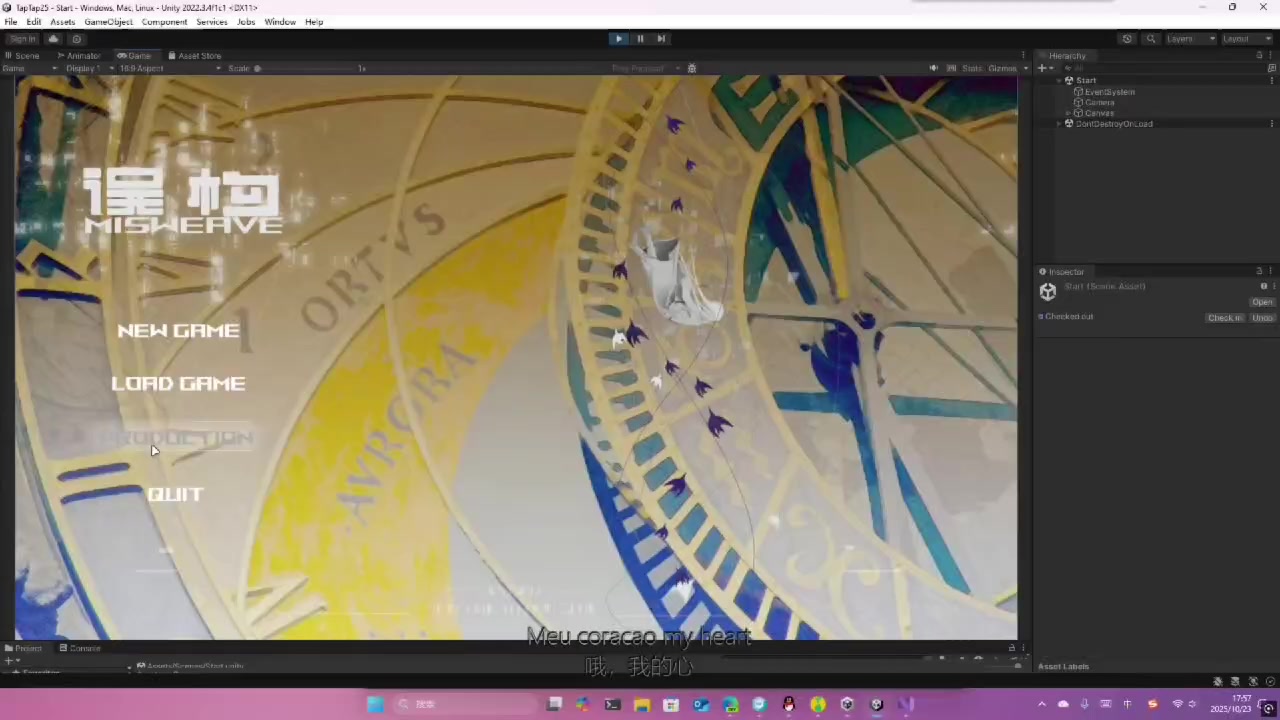This screenshot has width=1280, height=720.
Task: Open the GameObject menu
Action: pyautogui.click(x=108, y=22)
